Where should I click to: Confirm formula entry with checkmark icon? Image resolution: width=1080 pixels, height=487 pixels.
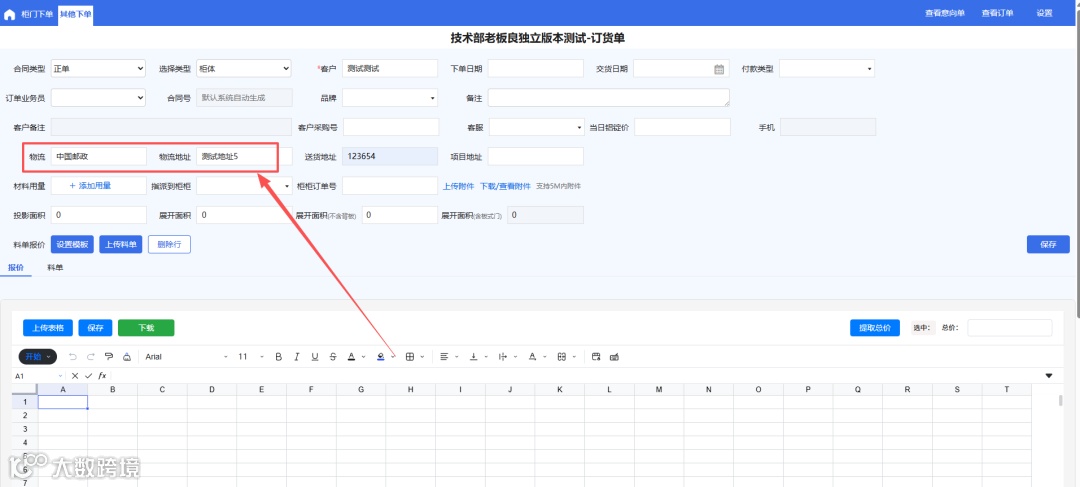click(88, 375)
